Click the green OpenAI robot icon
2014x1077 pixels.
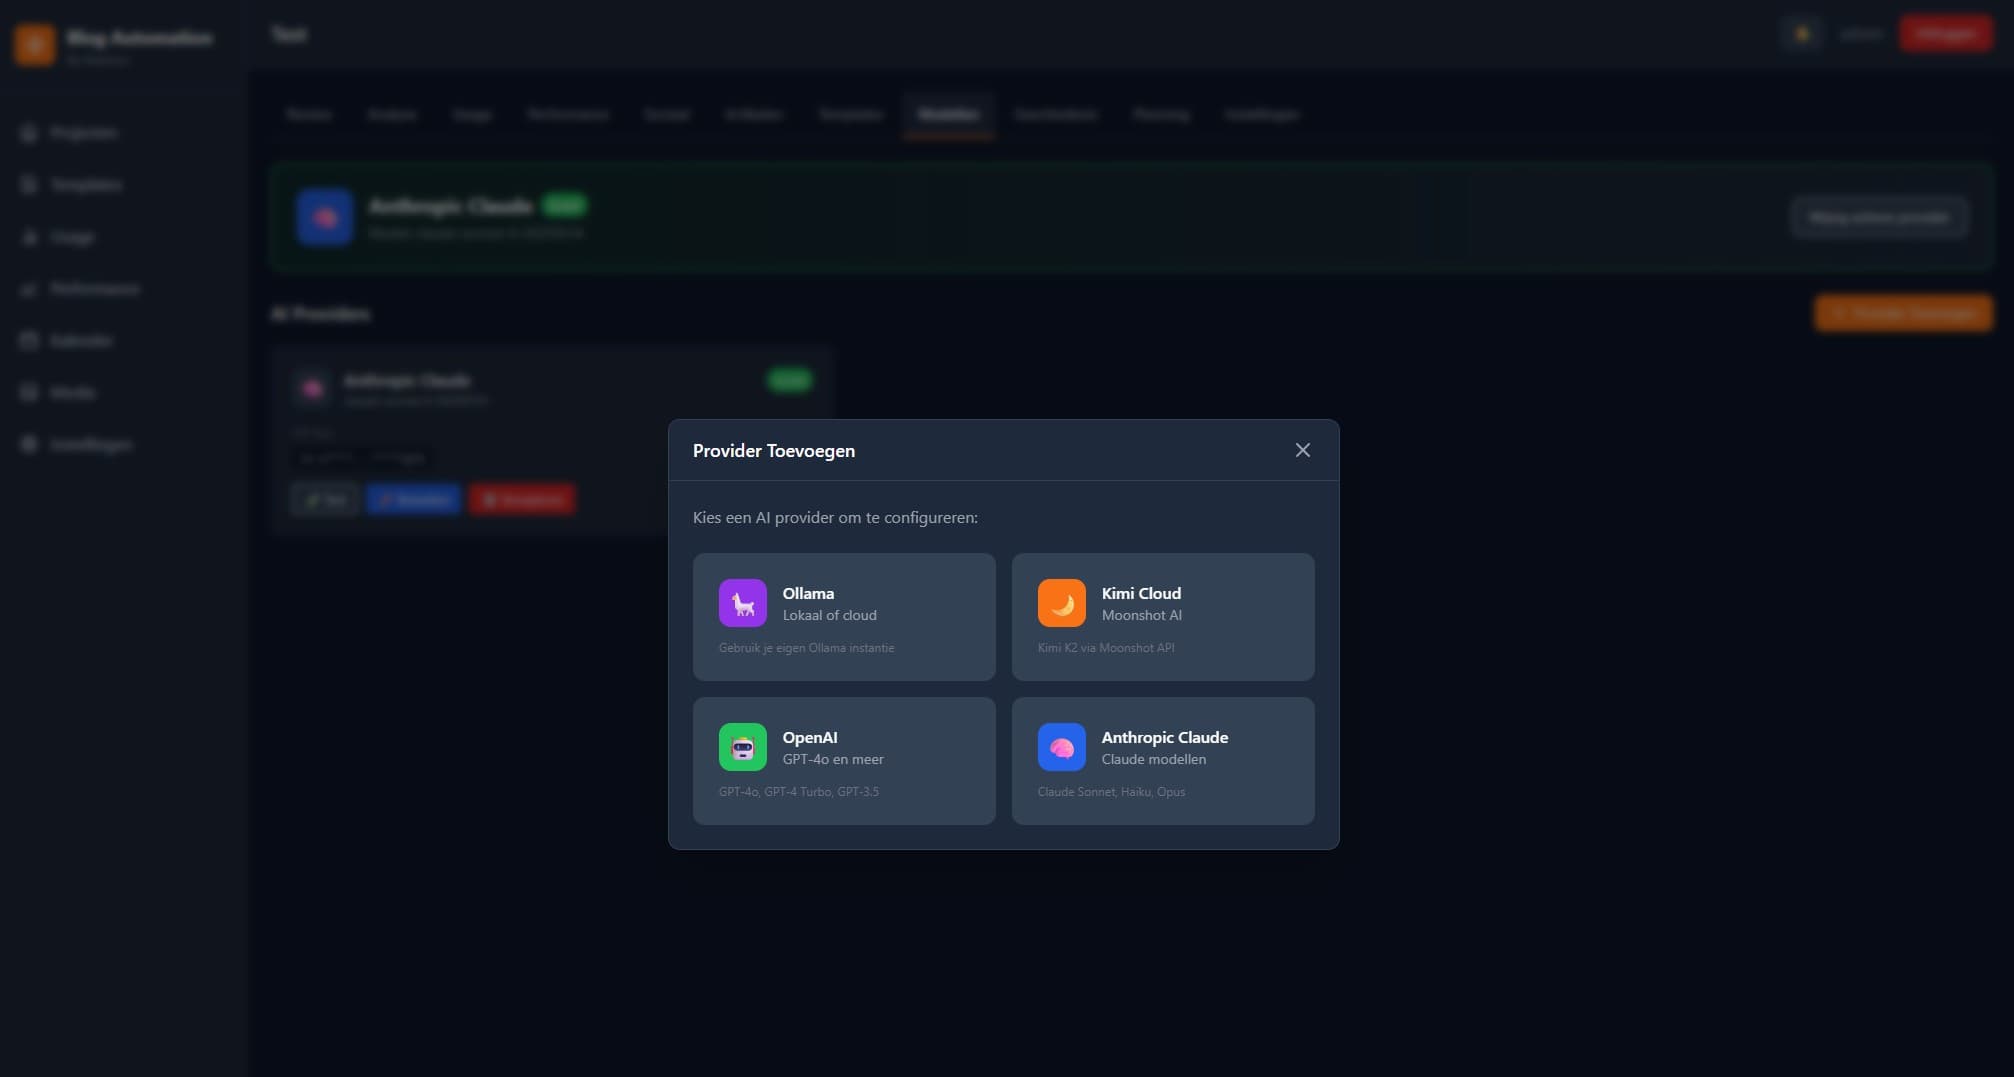(x=742, y=747)
